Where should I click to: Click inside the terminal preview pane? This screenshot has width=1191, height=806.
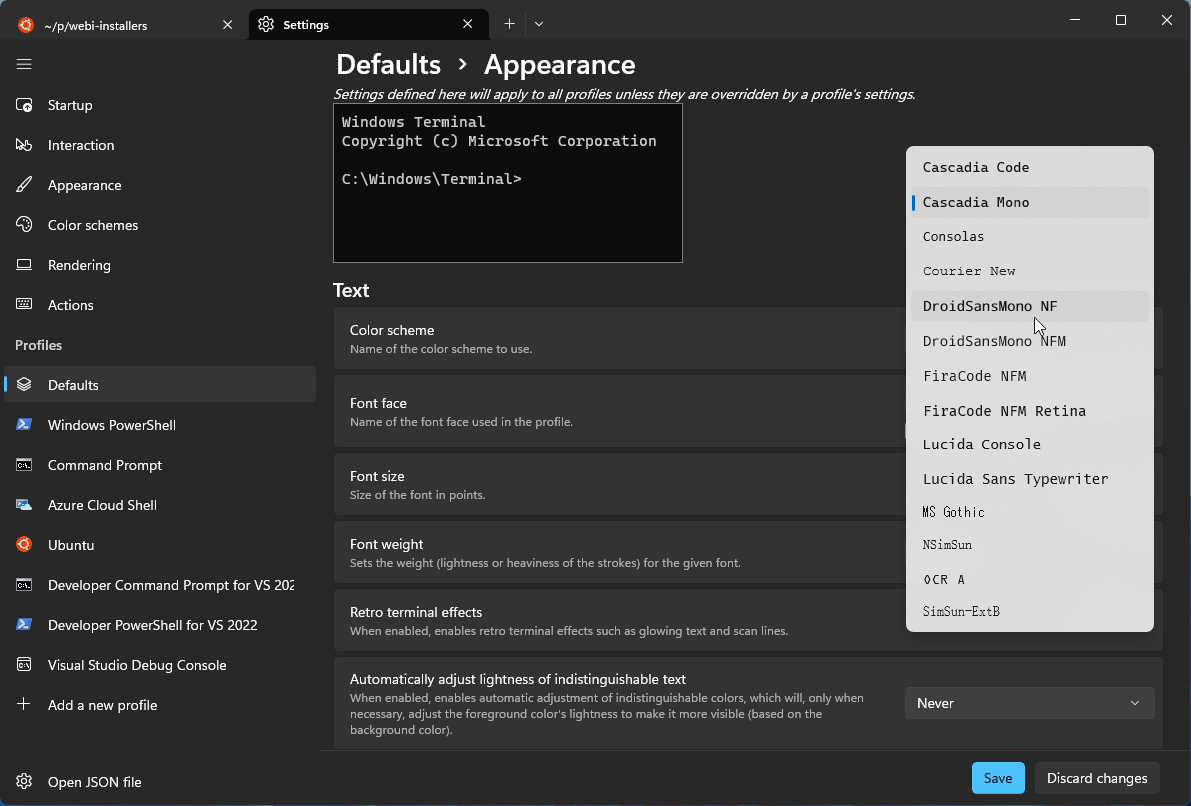pyautogui.click(x=507, y=183)
